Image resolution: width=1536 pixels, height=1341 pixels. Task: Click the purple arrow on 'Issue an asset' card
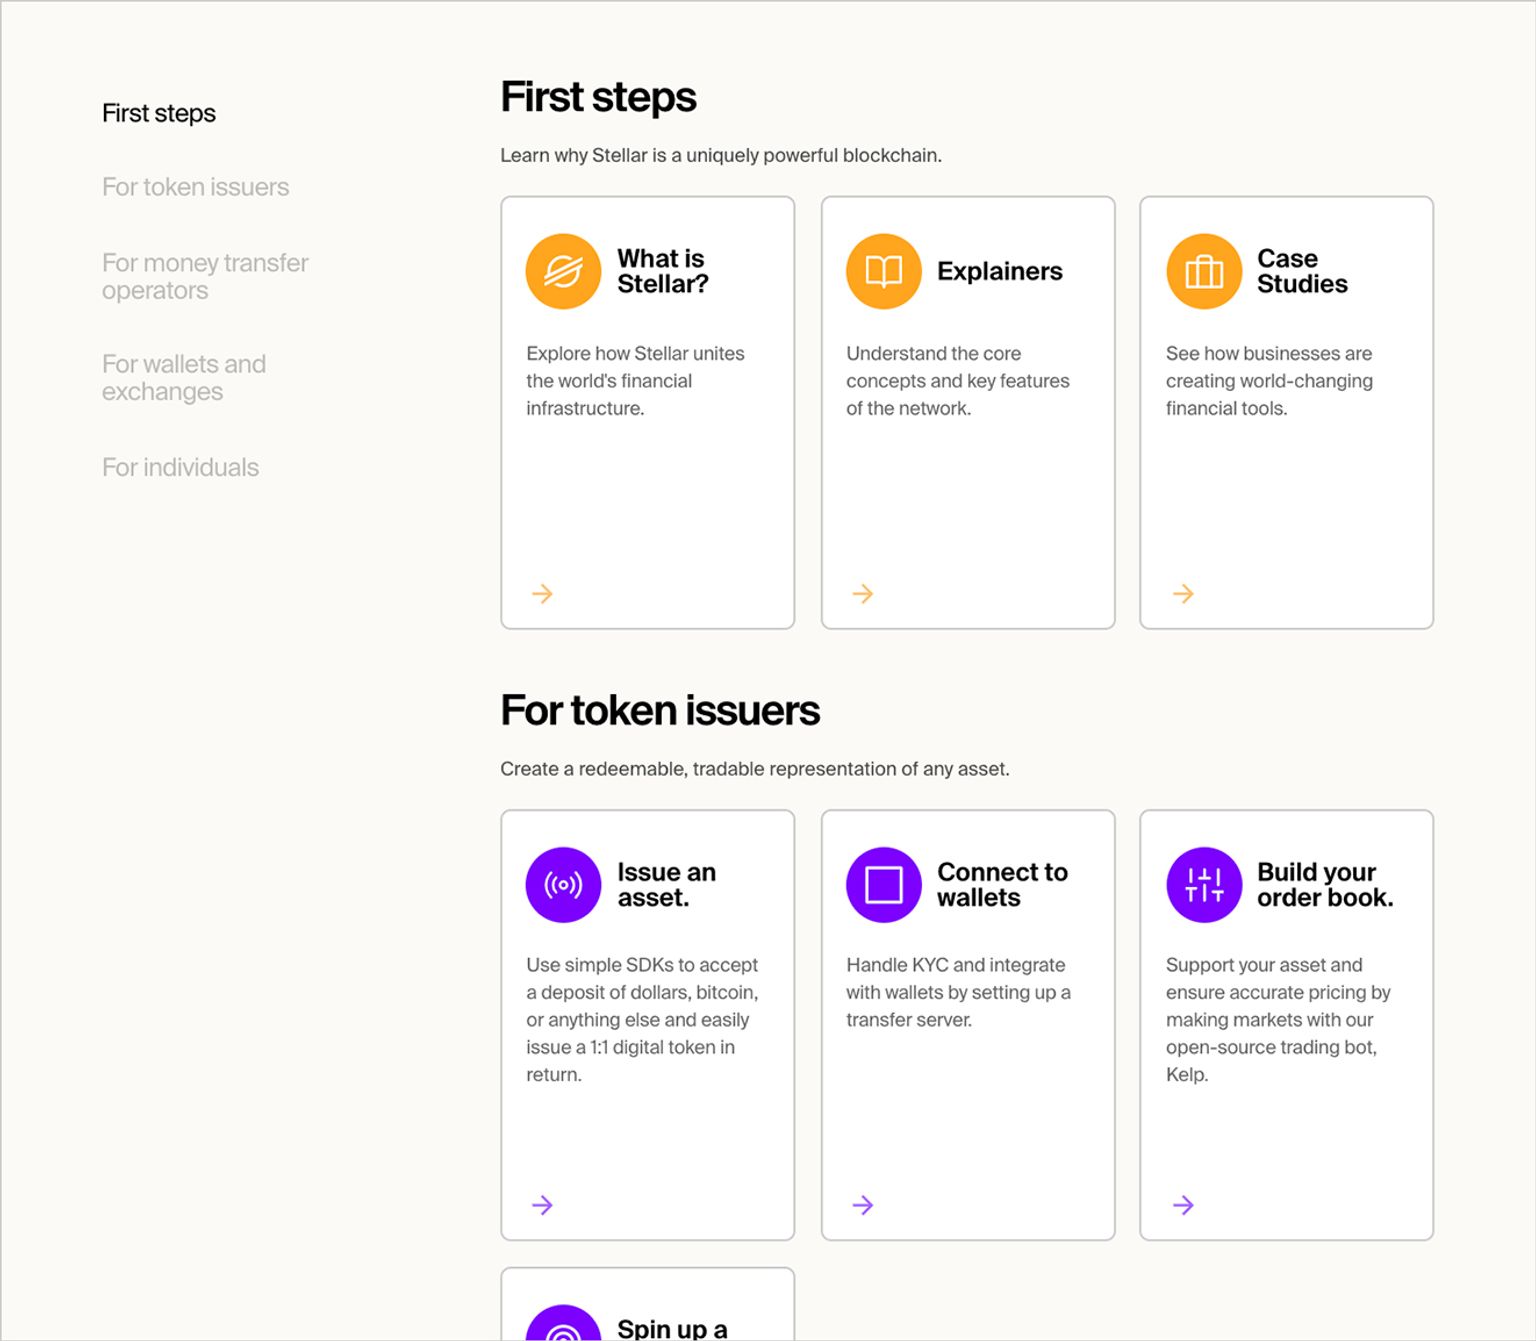(542, 1205)
